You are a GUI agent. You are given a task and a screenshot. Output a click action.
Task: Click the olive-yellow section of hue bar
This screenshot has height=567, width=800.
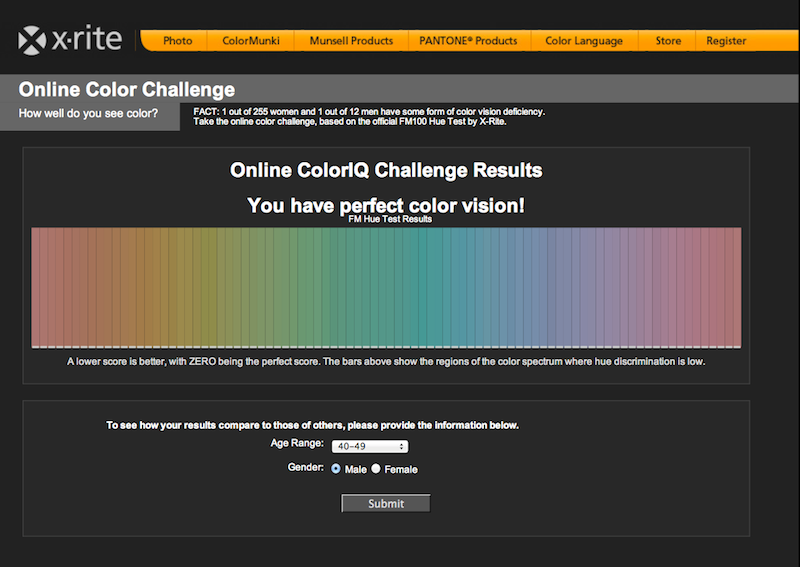click(204, 287)
